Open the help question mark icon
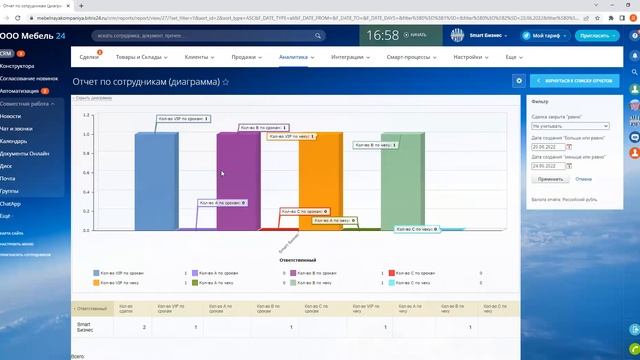Viewport: 640px width, 360px height. point(635,36)
